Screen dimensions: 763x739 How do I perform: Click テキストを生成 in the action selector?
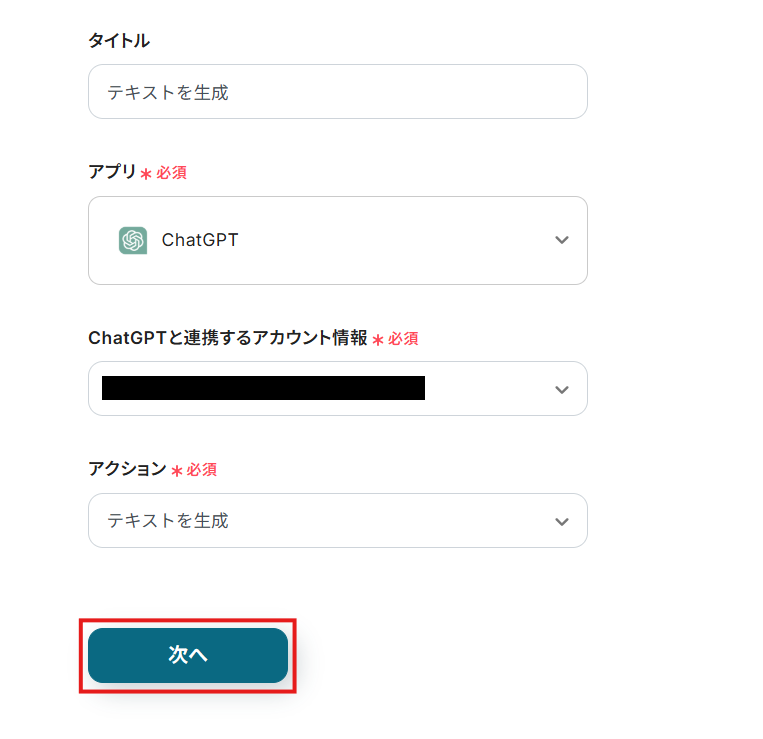coord(168,521)
